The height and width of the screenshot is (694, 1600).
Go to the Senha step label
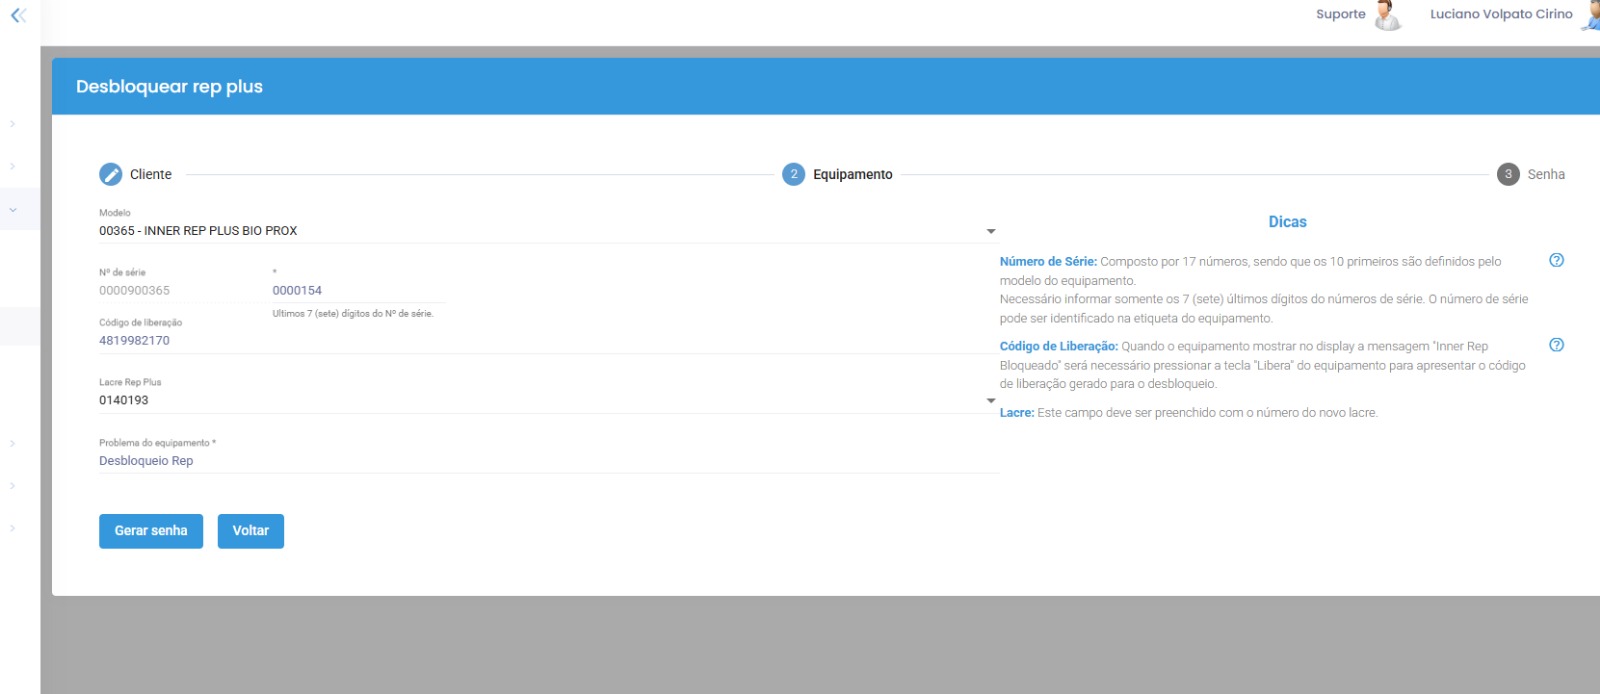point(1546,174)
